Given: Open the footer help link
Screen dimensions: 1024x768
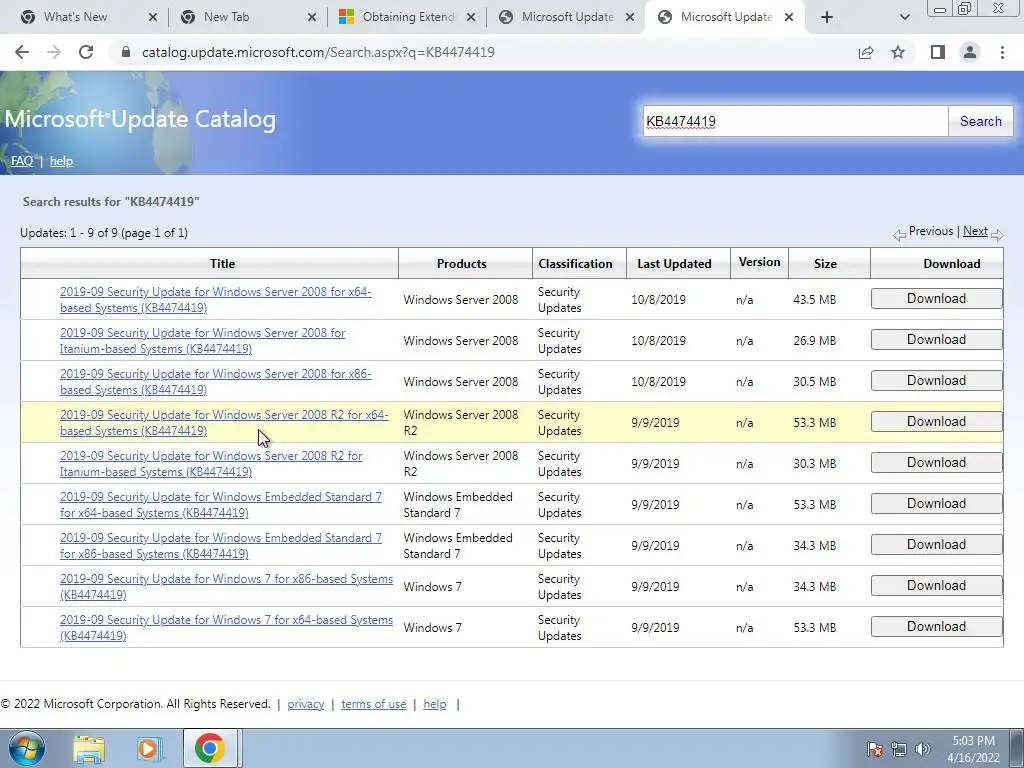Looking at the screenshot, I should coord(434,704).
